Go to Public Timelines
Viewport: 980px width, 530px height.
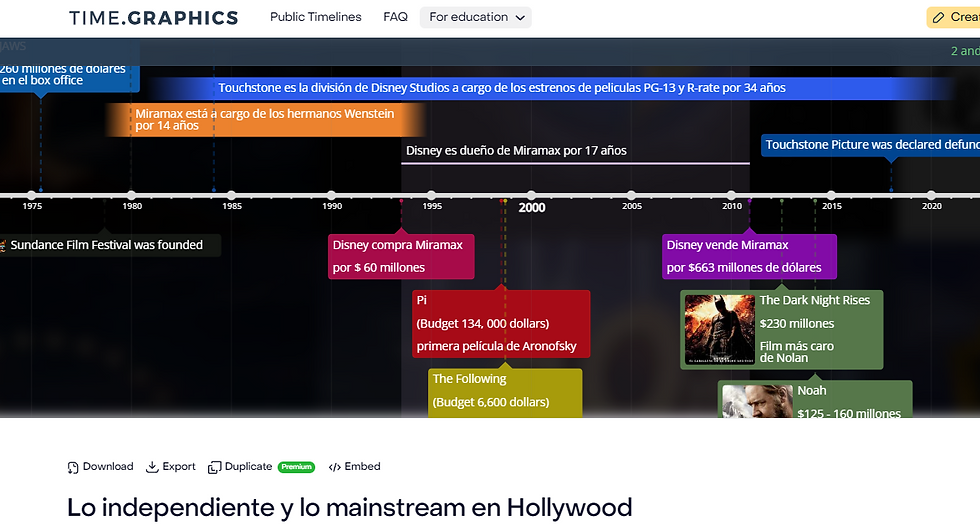click(x=316, y=17)
